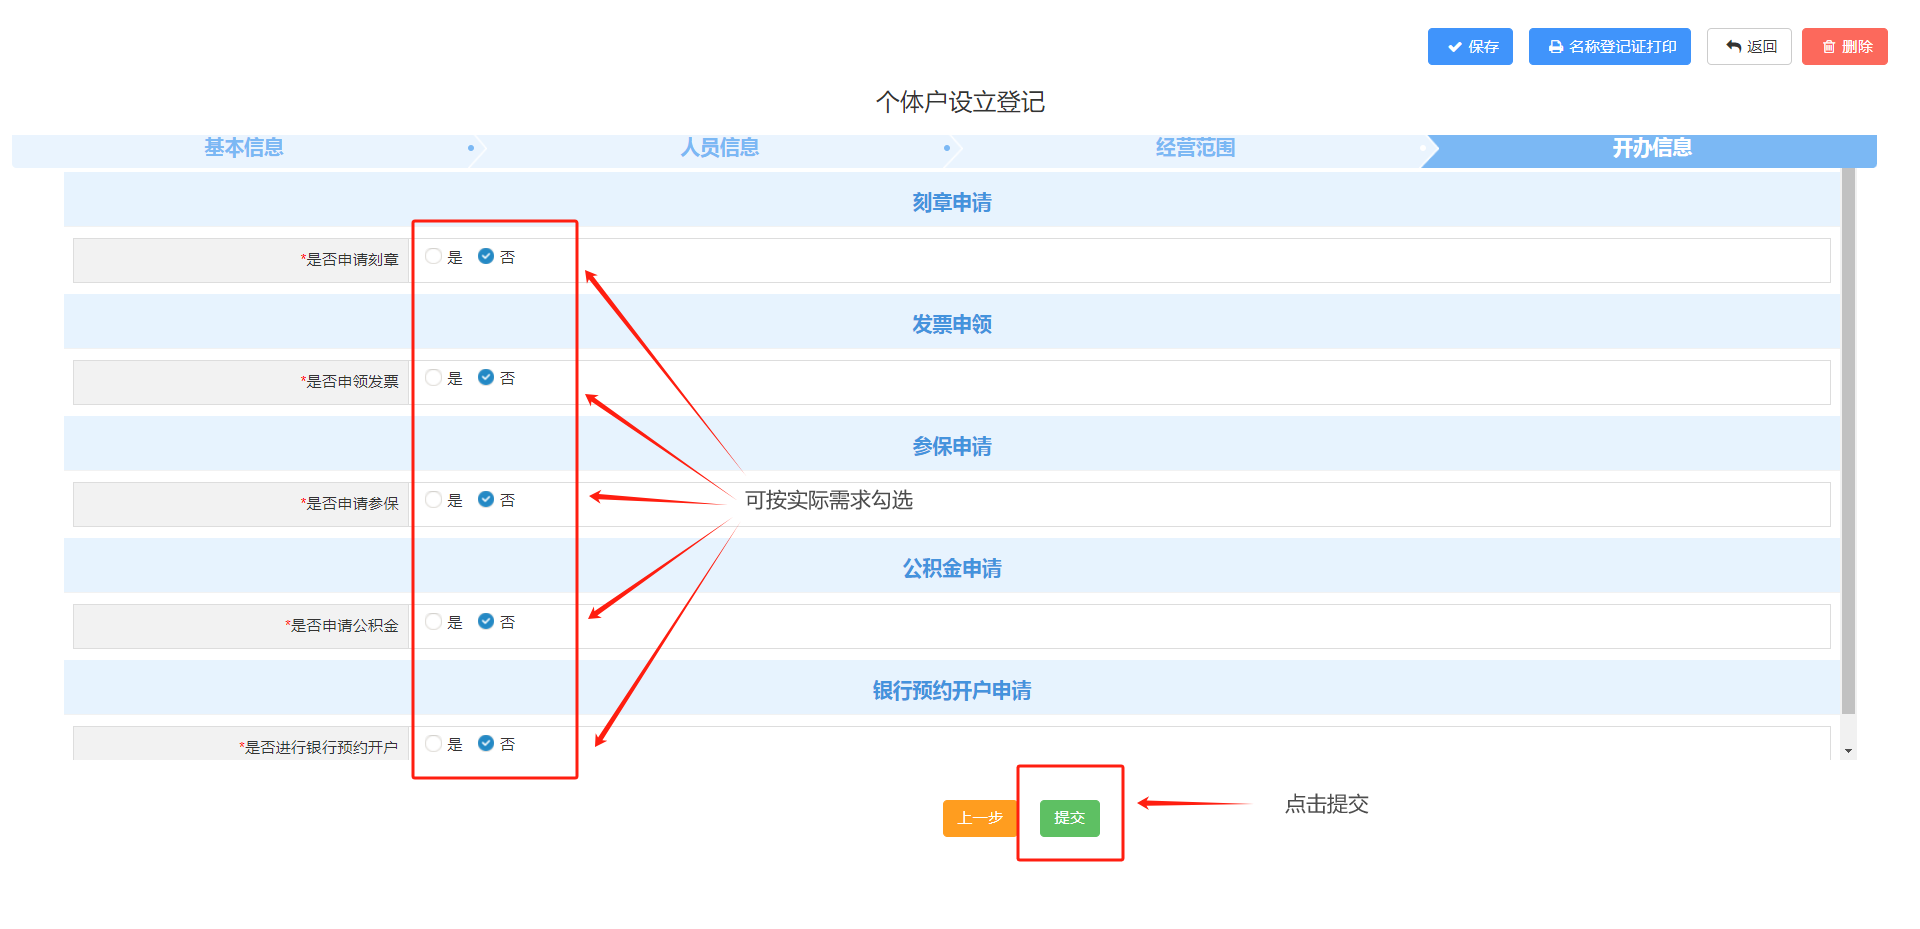Switch to the 基本信息 step tab
The width and height of the screenshot is (1920, 929).
pos(244,148)
